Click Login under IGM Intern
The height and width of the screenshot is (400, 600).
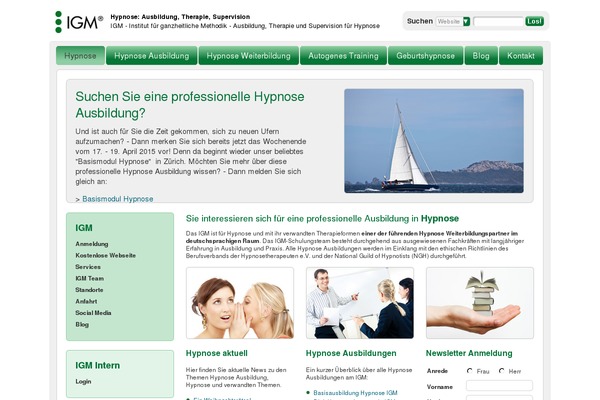pos(83,382)
